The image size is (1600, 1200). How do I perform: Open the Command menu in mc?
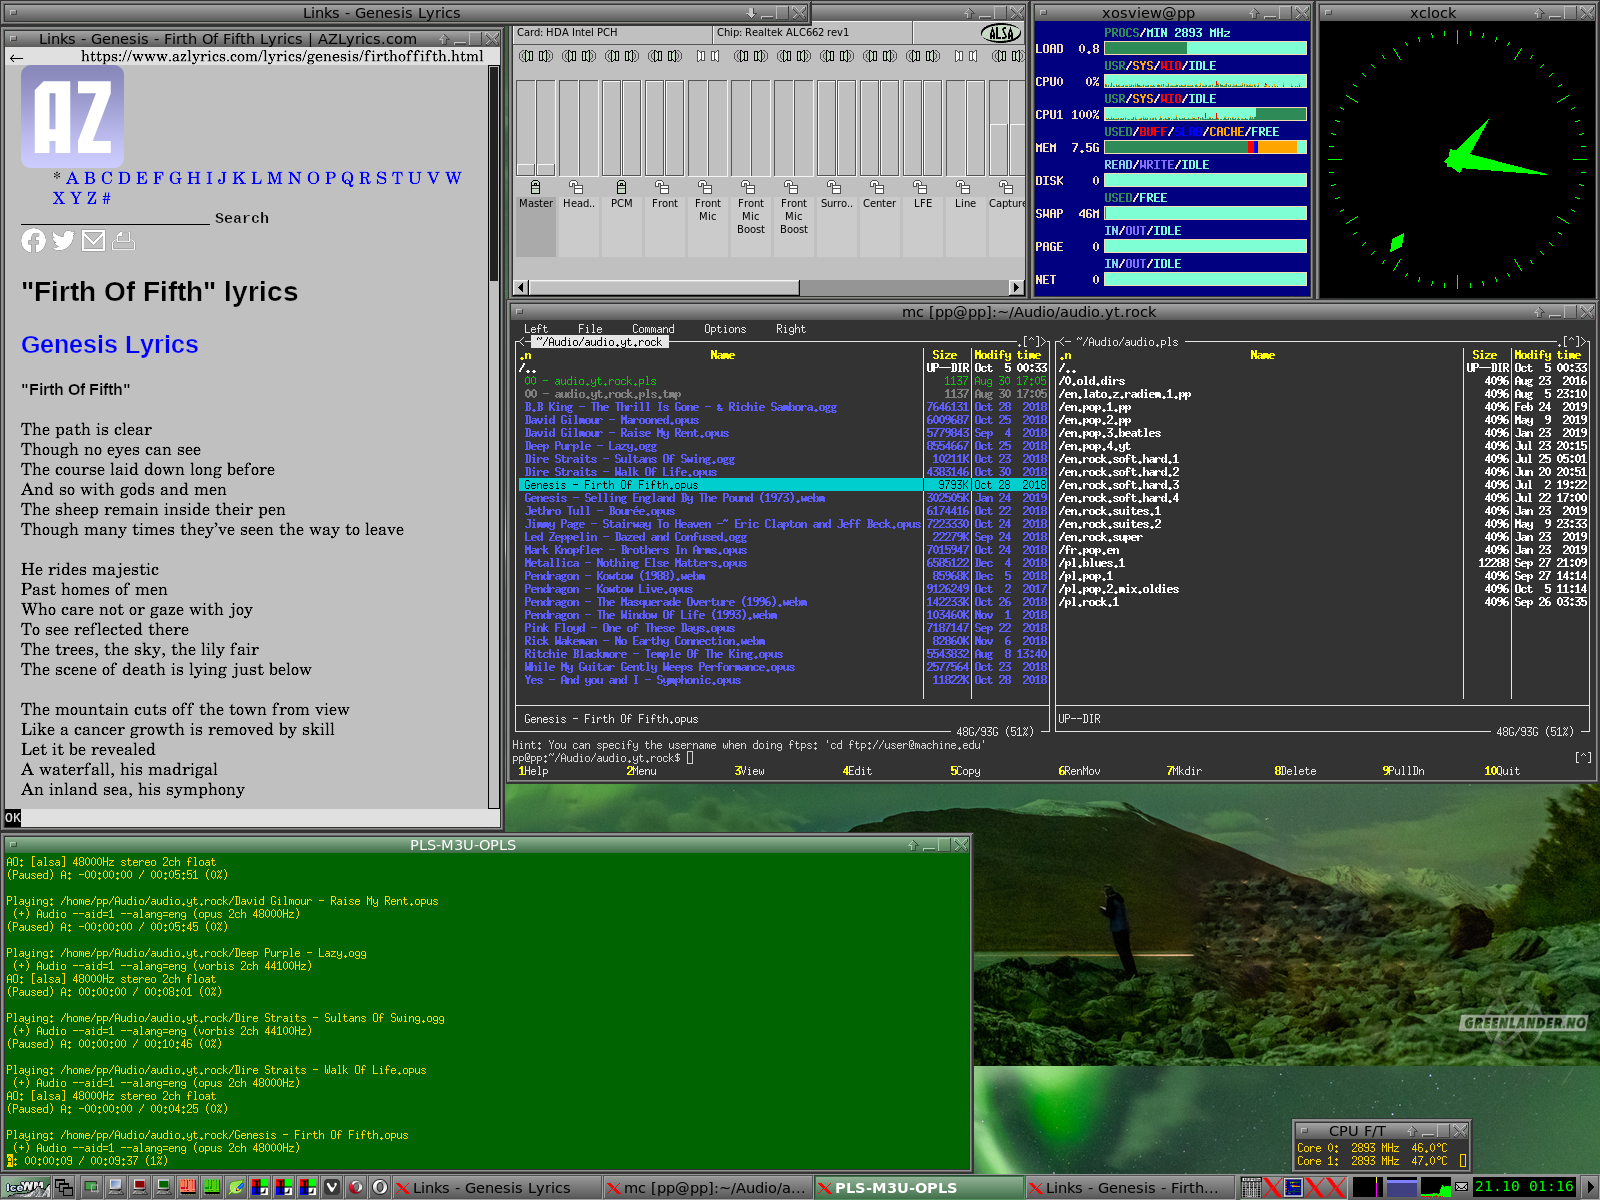pos(653,329)
